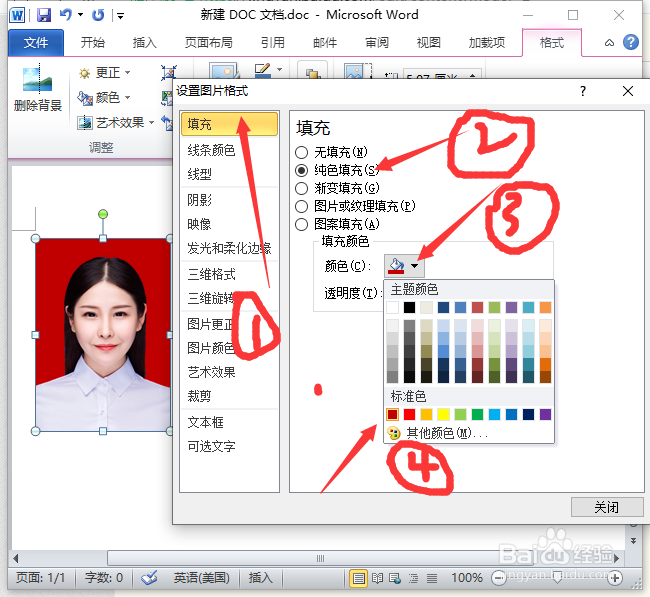Click the 颜色 picture color icon in ribbon
Image resolution: width=650 pixels, height=597 pixels.
(85, 98)
